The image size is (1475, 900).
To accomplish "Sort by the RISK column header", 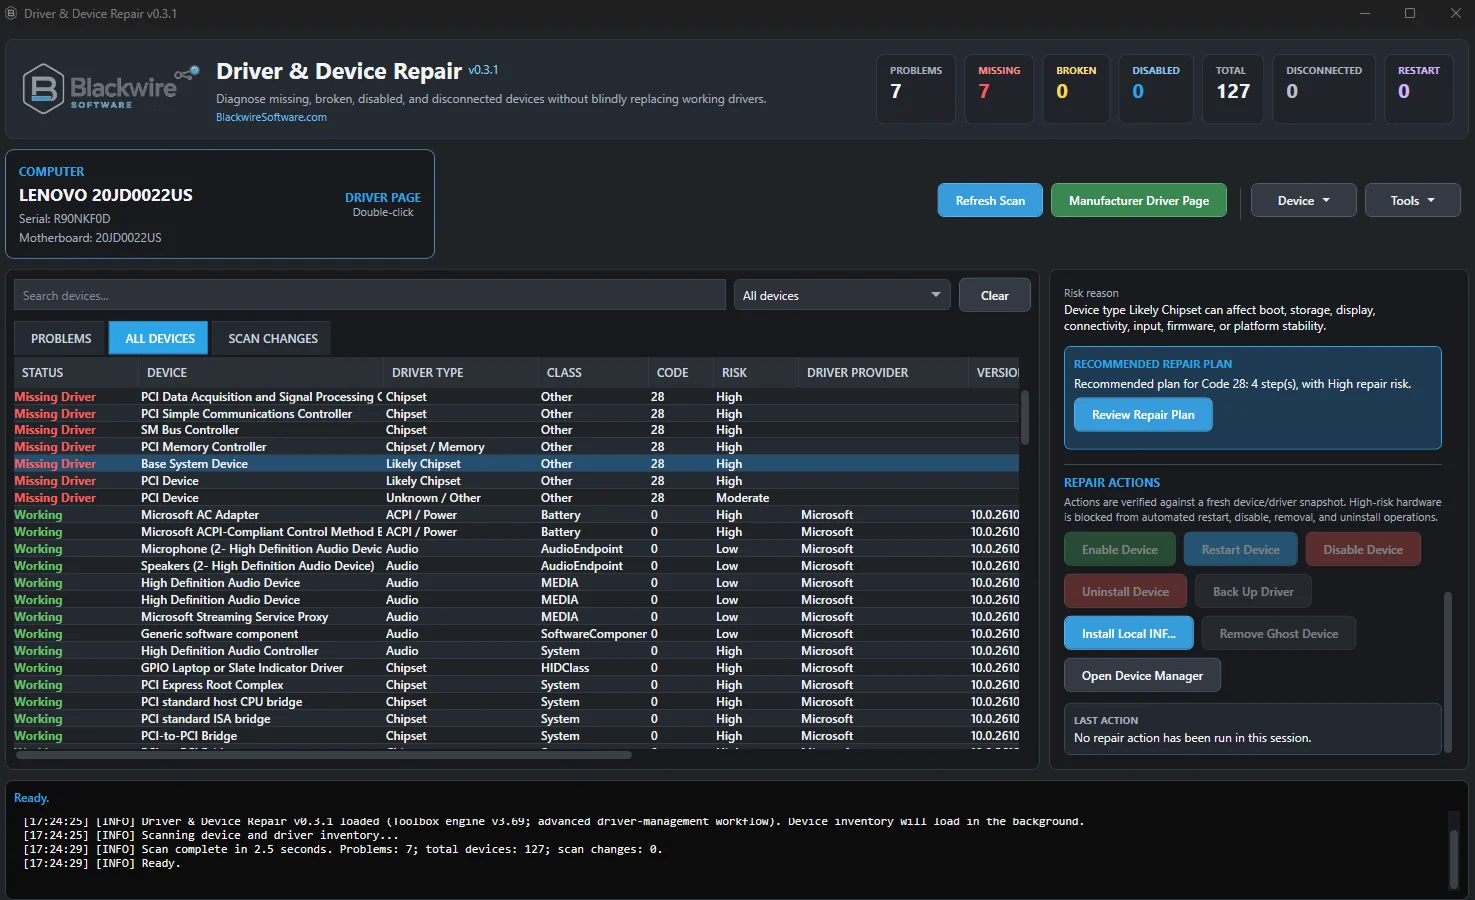I will [754, 372].
